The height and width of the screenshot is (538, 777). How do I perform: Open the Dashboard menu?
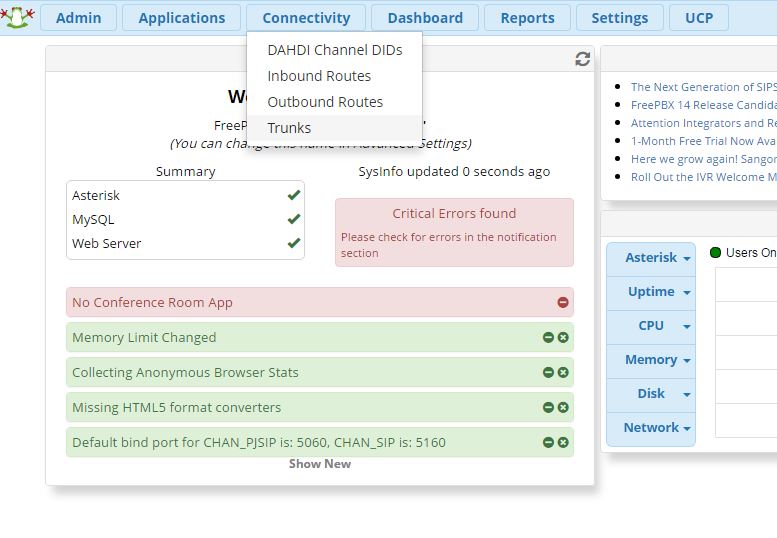tap(425, 18)
